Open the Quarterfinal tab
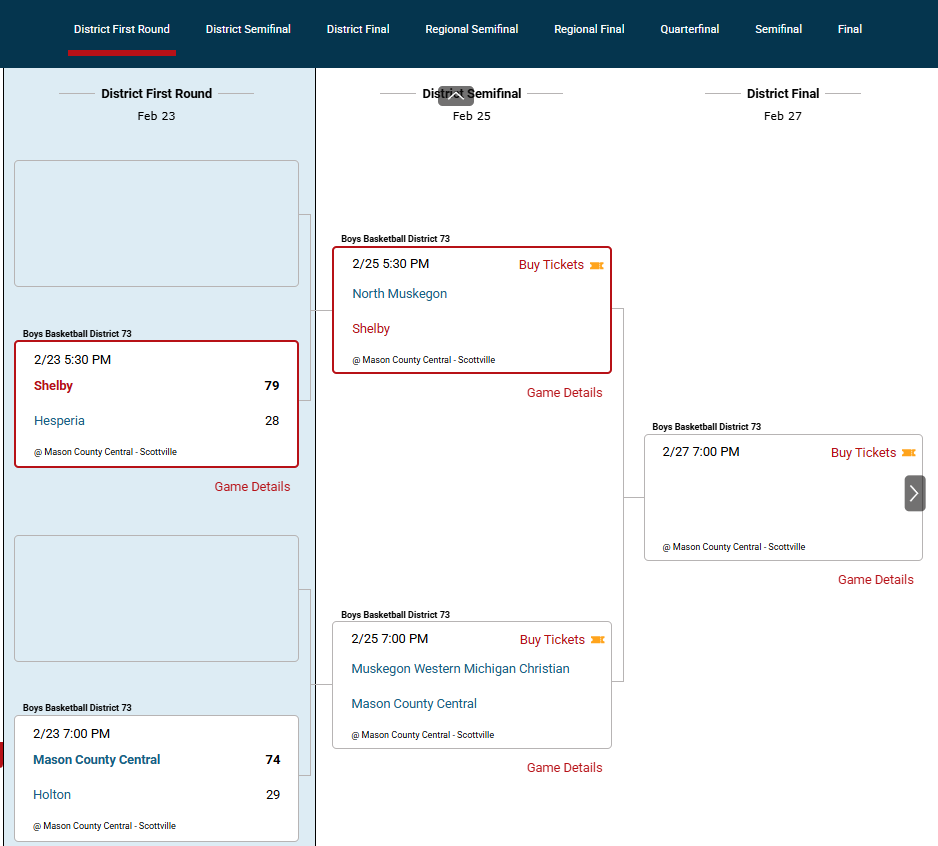This screenshot has width=938, height=846. pos(689,29)
